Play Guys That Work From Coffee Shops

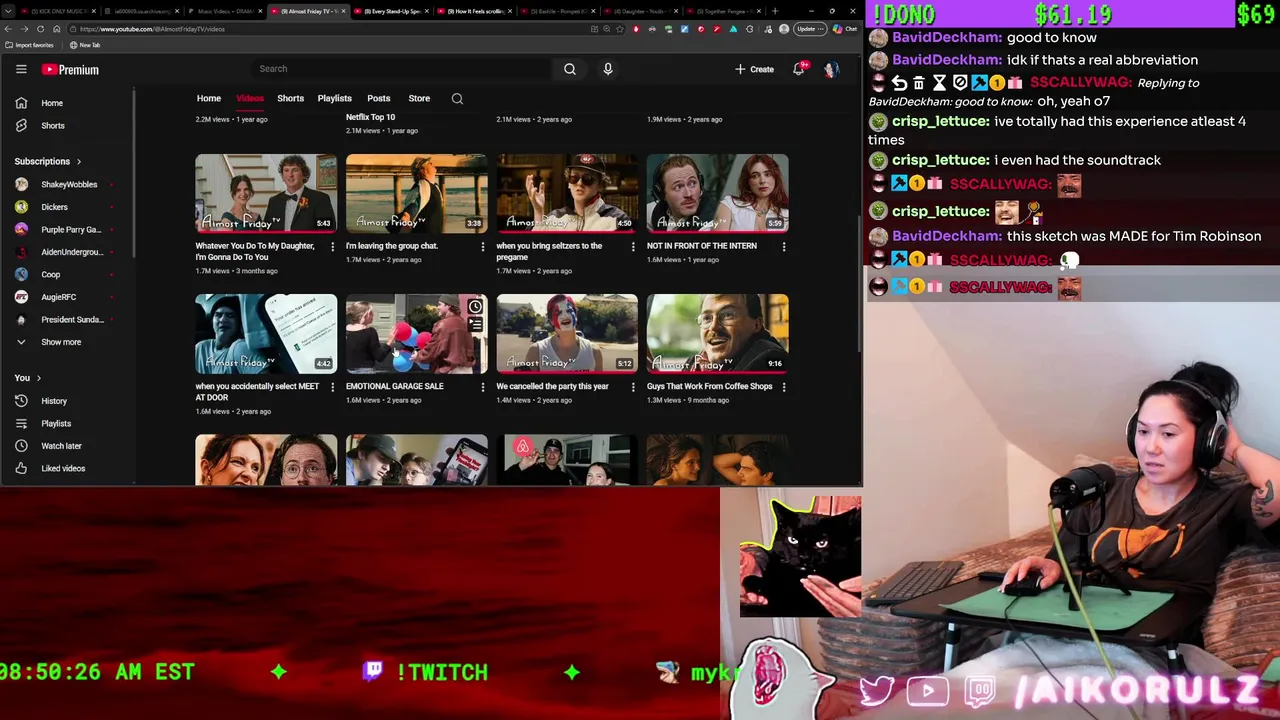tap(717, 333)
